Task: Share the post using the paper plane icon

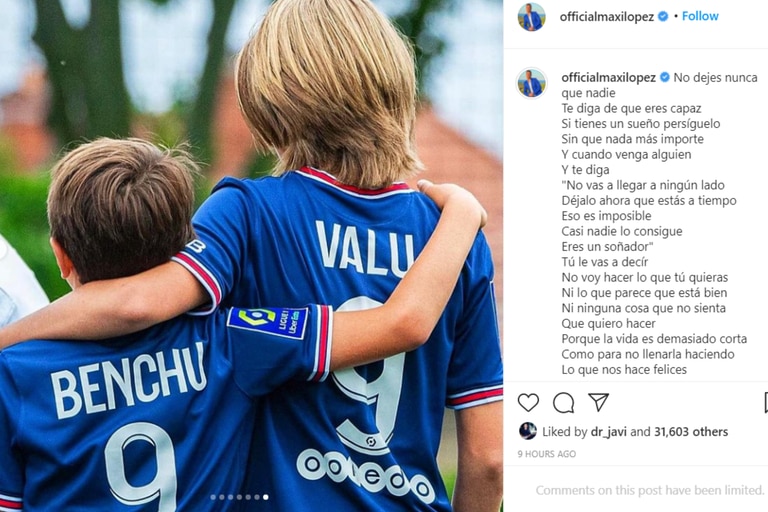Action: point(599,402)
